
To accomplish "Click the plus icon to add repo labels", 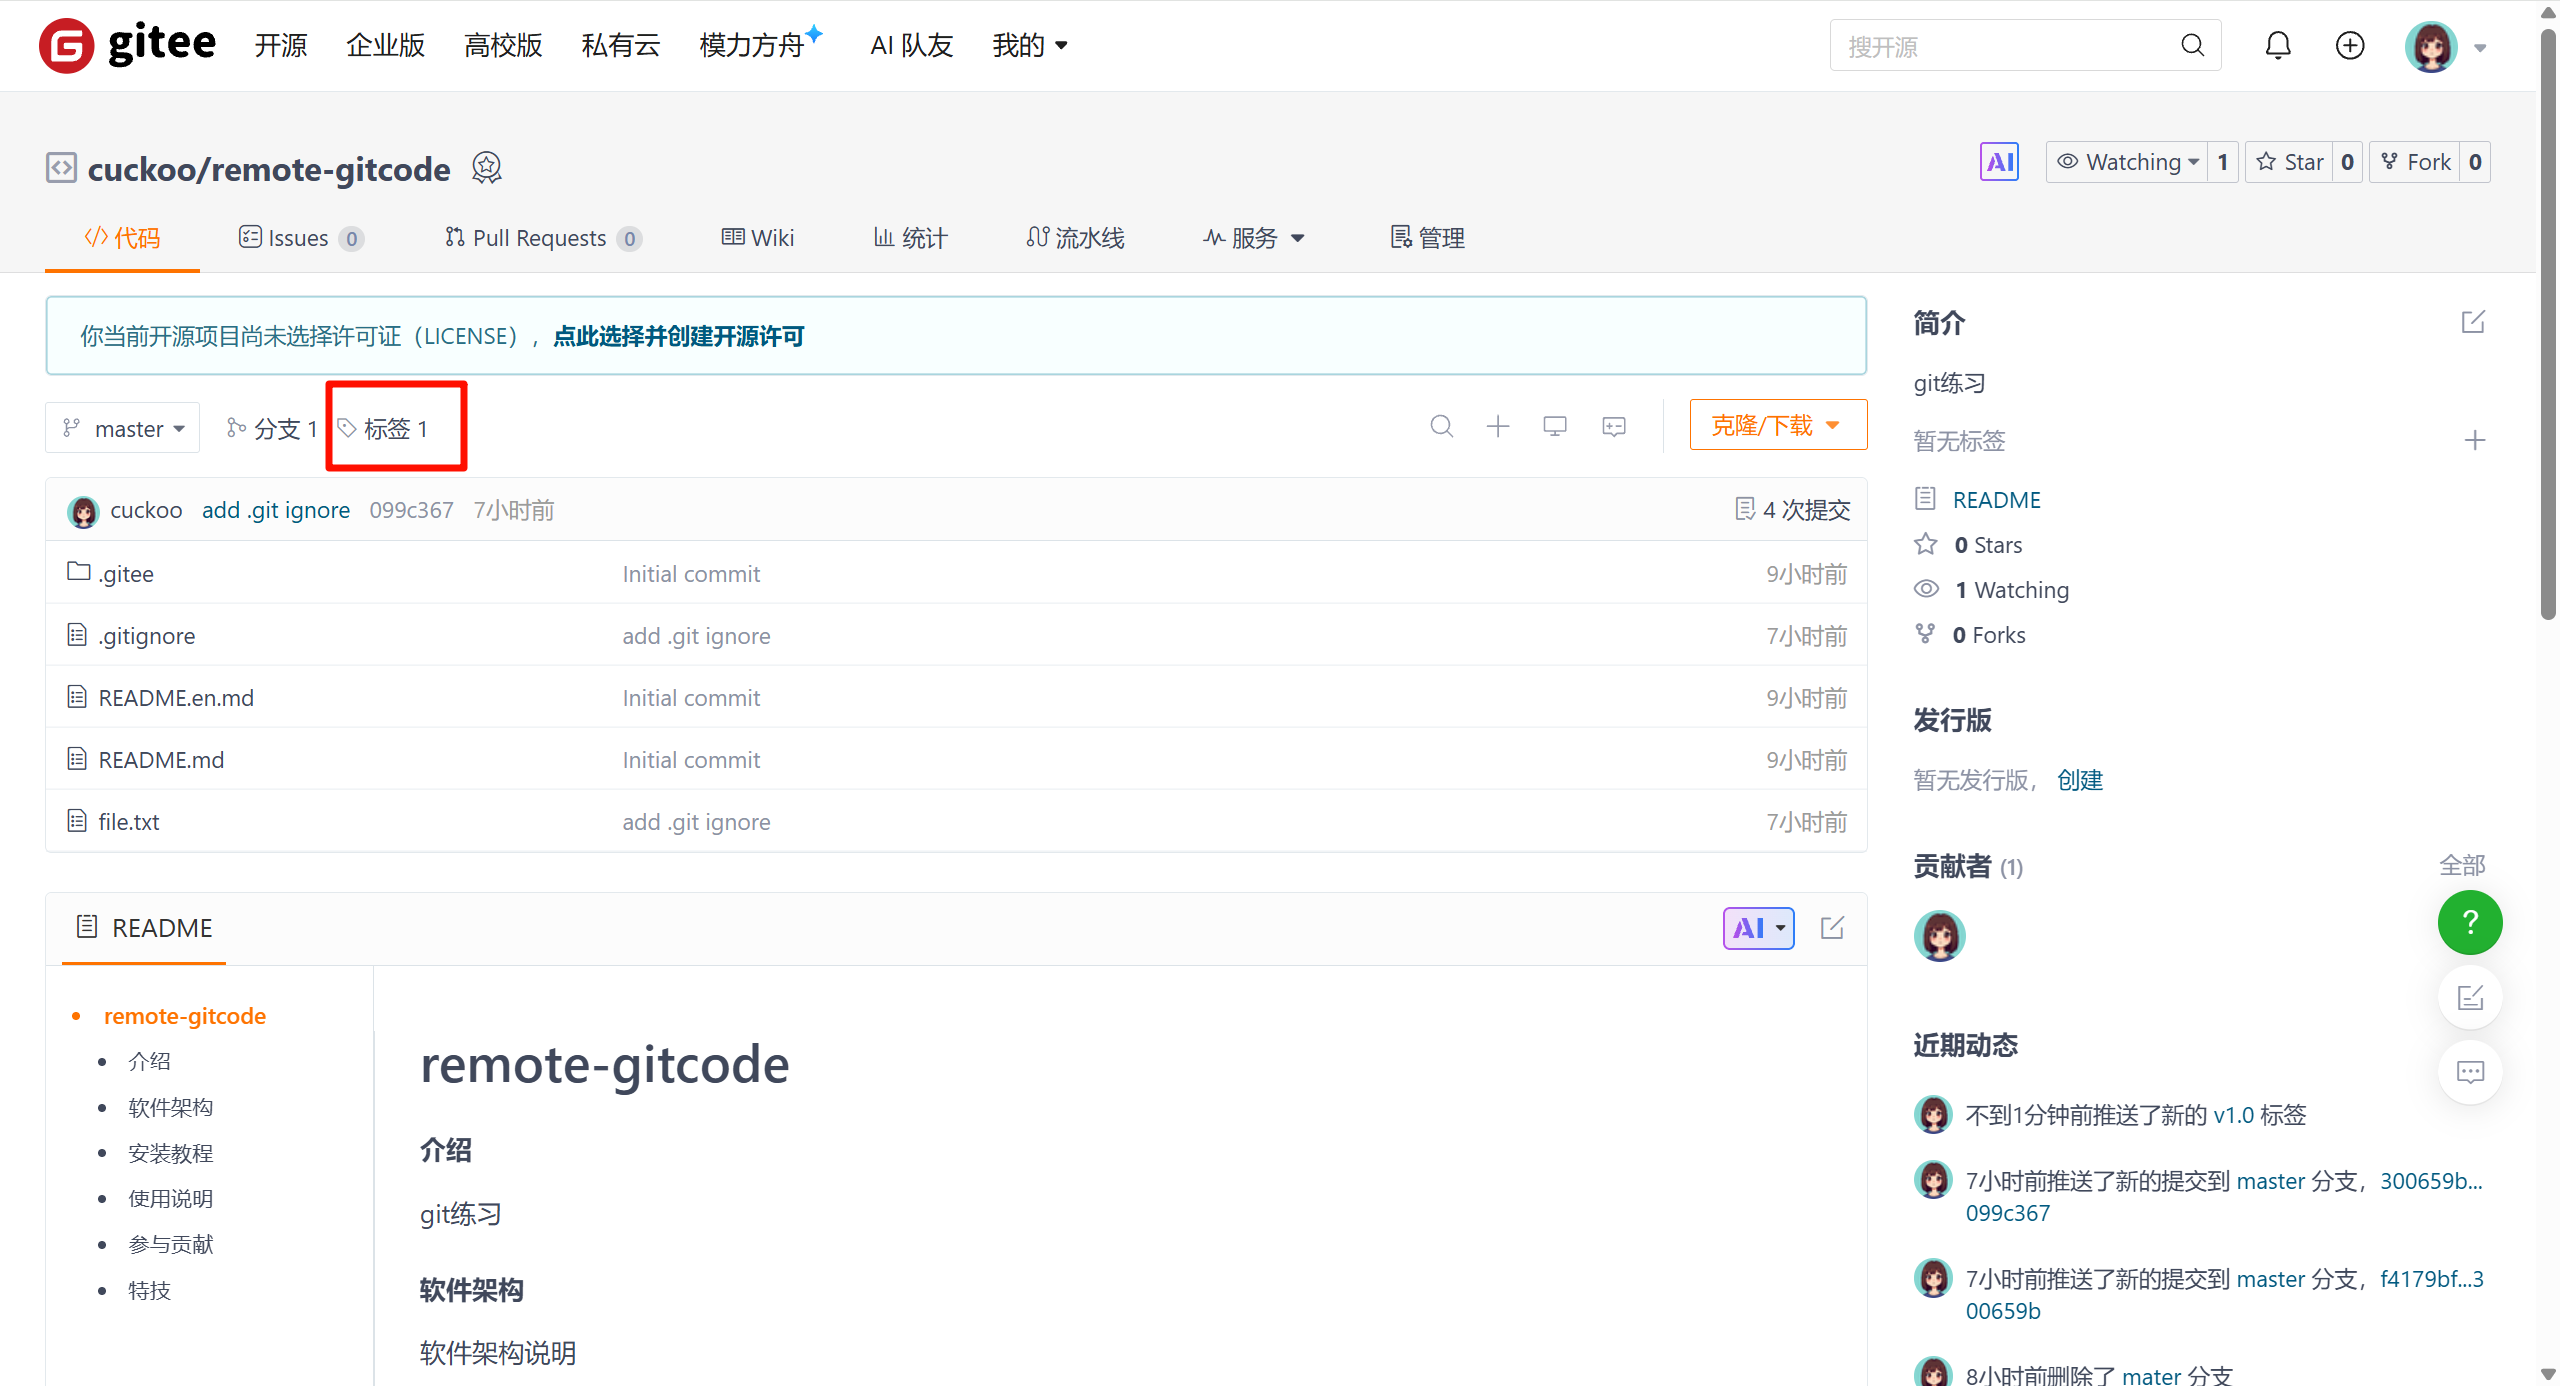I will [x=2475, y=440].
